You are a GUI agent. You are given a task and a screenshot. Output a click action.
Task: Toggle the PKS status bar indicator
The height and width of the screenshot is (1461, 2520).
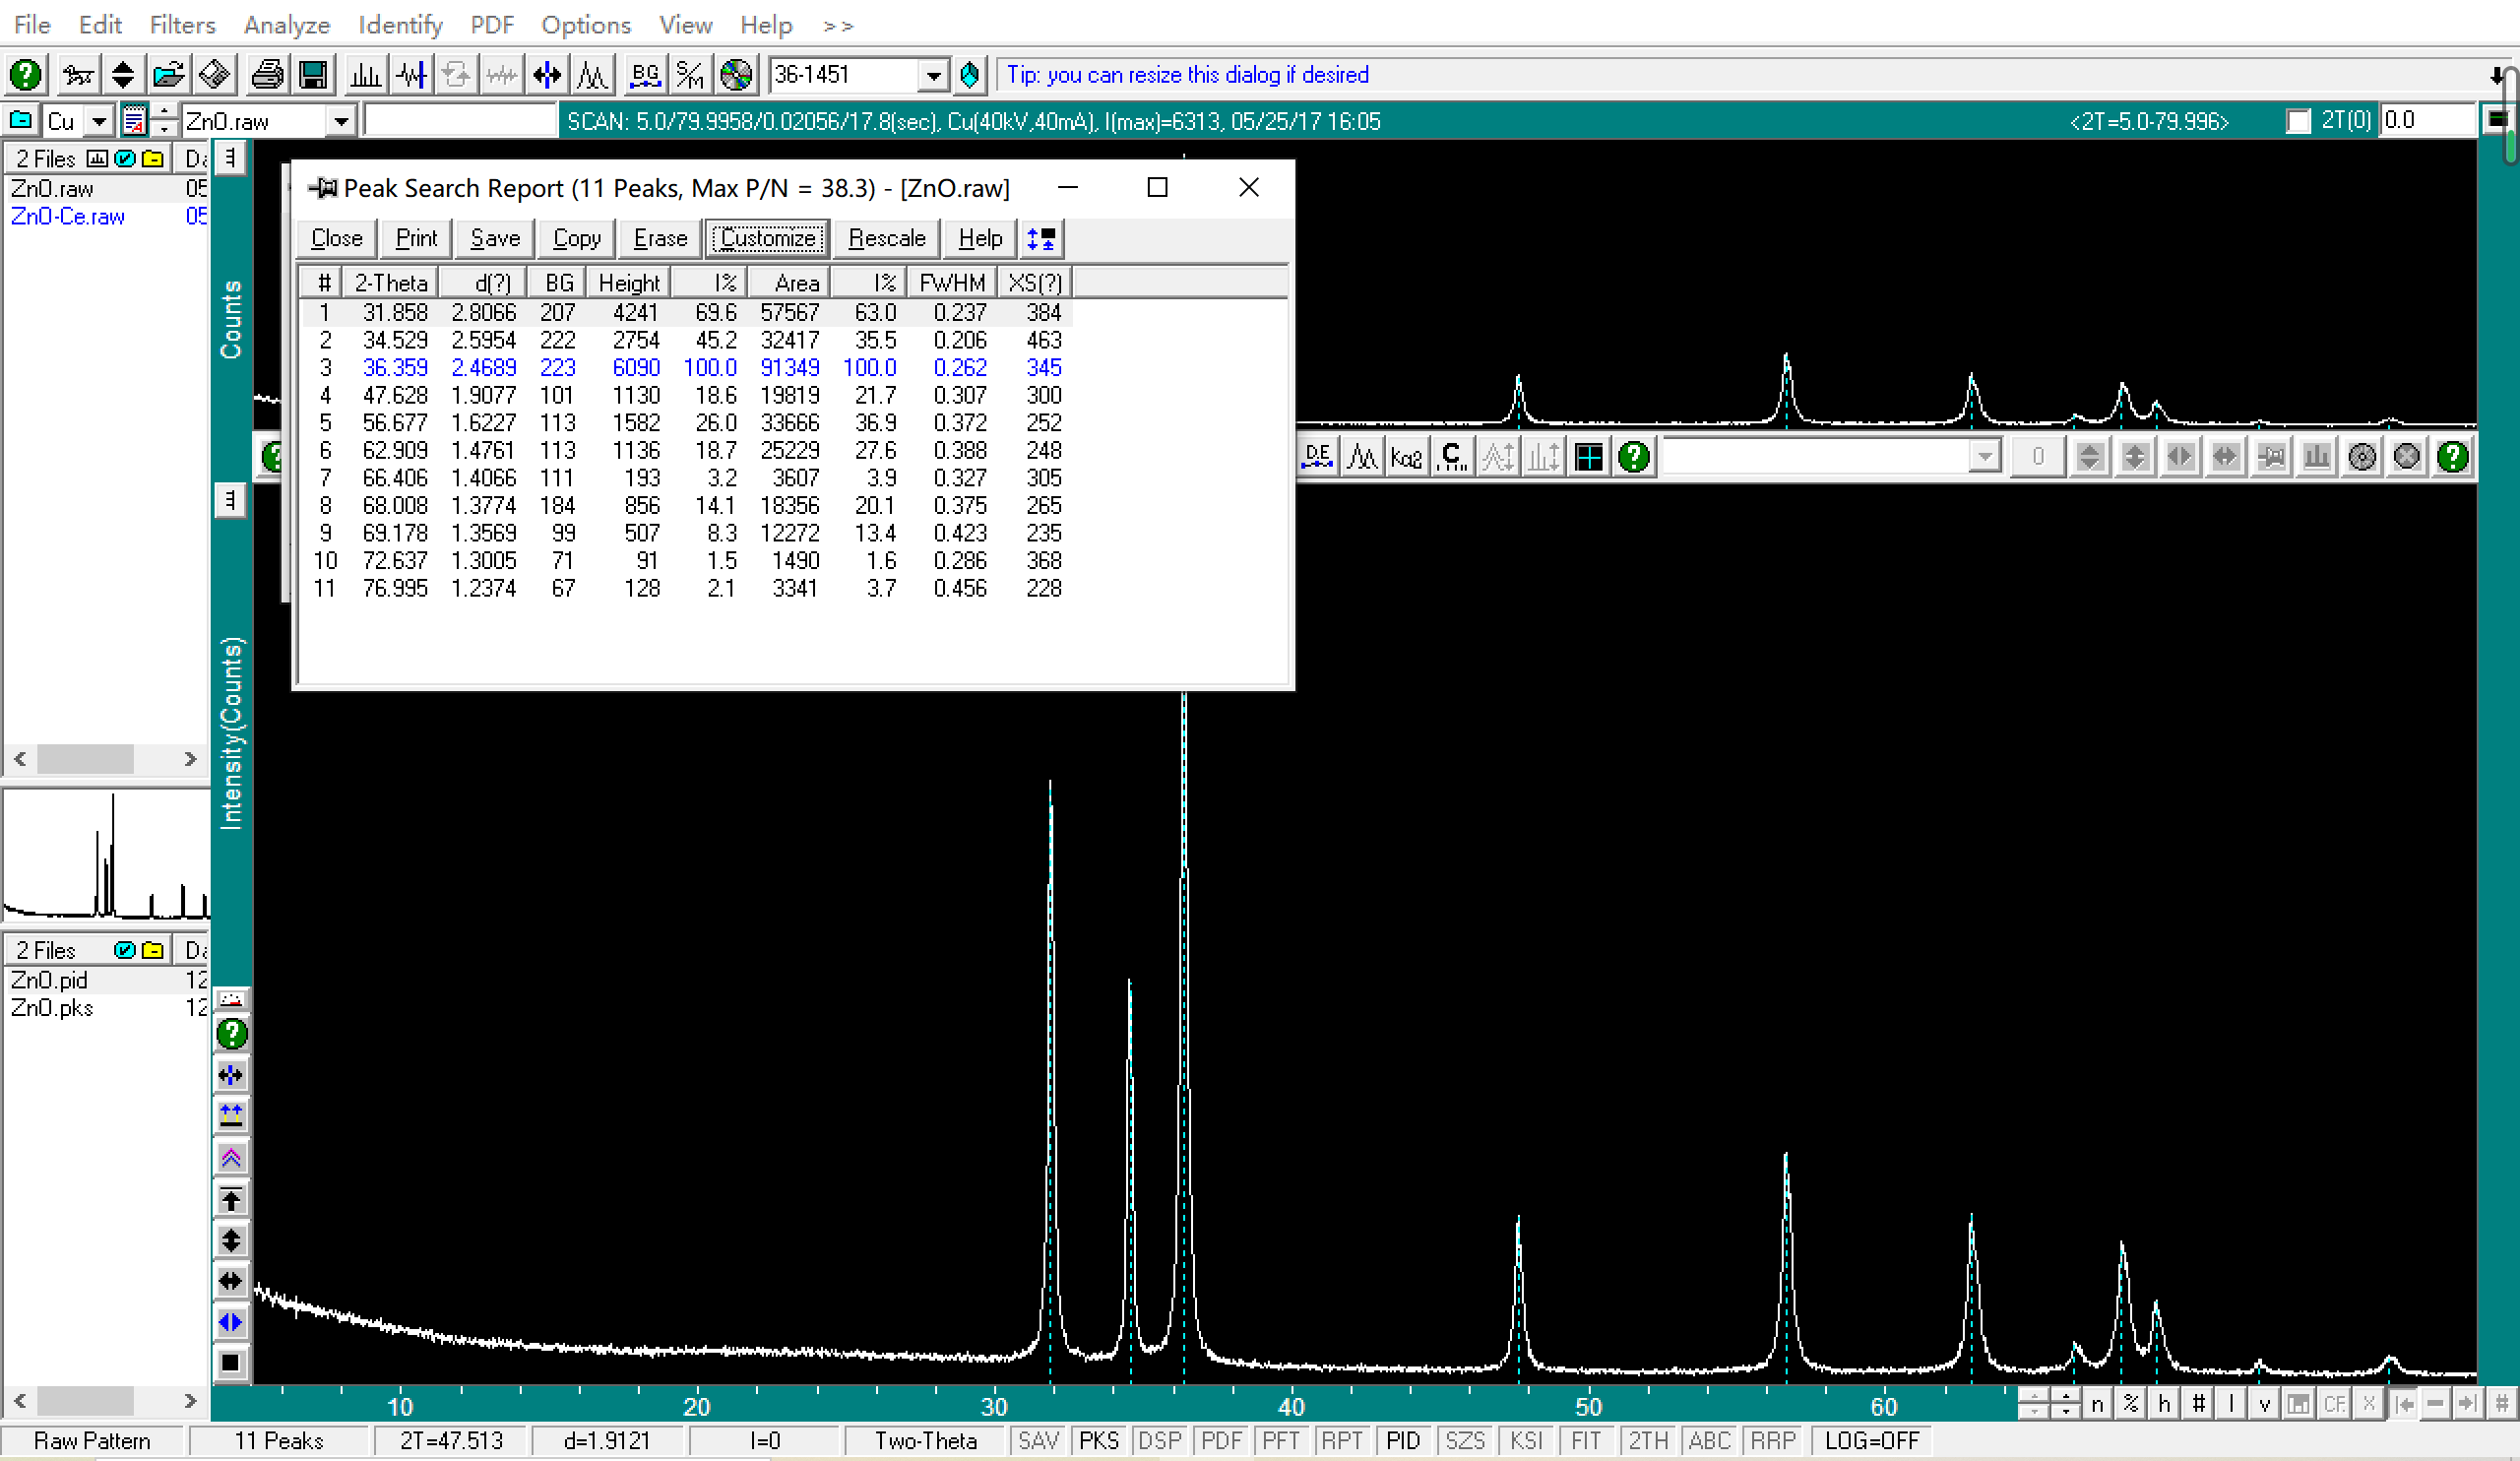click(x=1098, y=1440)
